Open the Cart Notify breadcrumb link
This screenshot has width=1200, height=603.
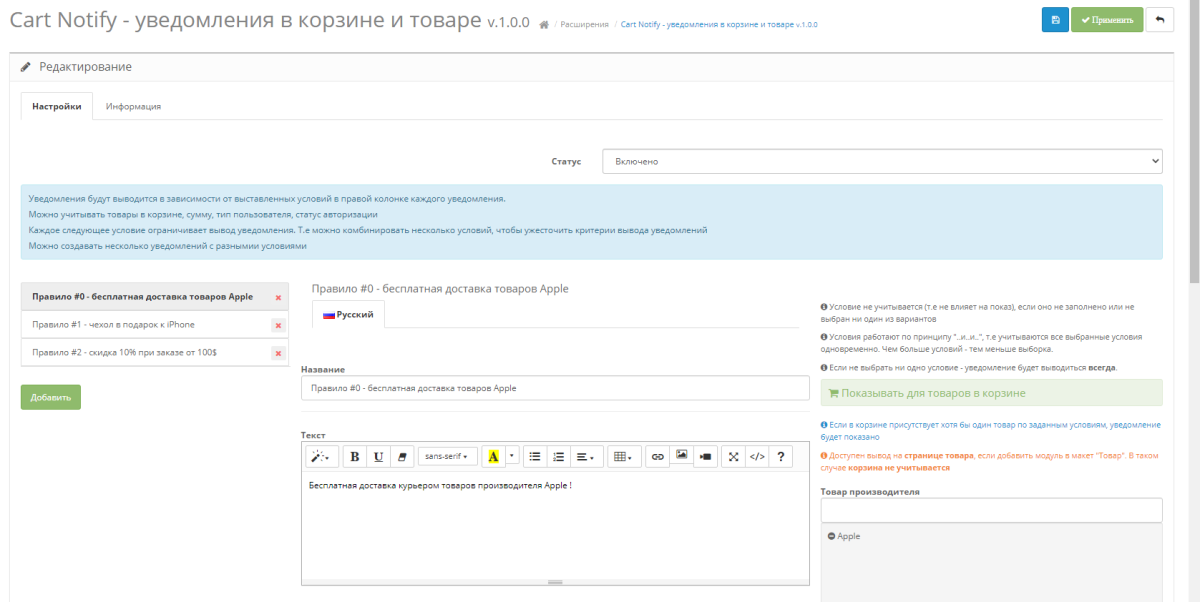(x=719, y=24)
